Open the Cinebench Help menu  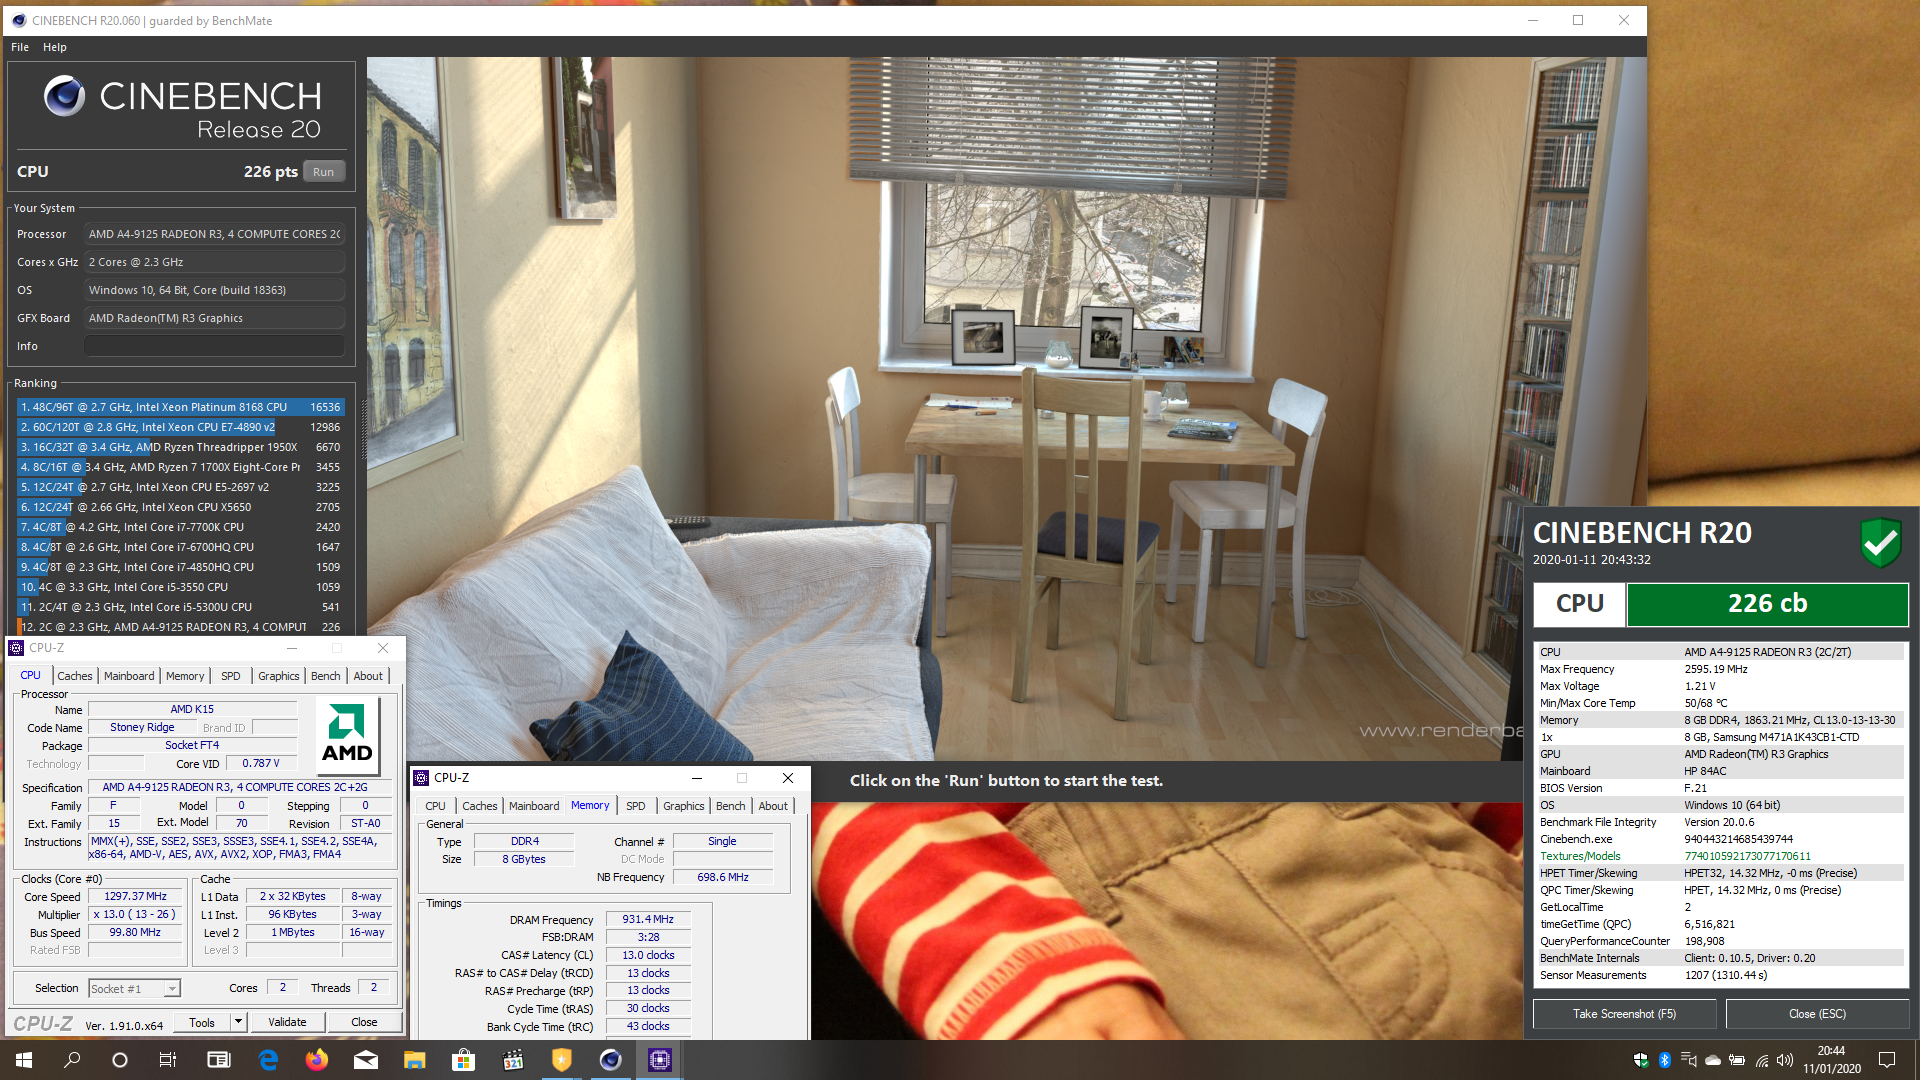[55, 47]
